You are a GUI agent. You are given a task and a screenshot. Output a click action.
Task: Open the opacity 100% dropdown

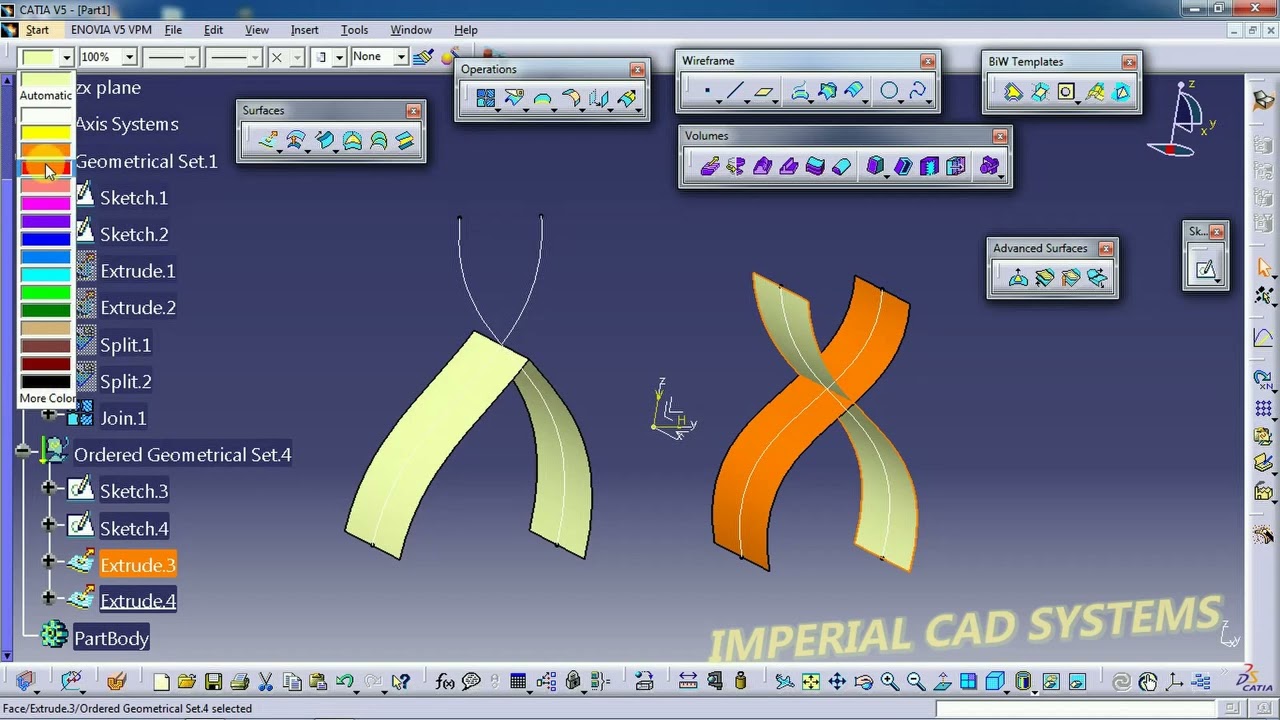click(129, 57)
